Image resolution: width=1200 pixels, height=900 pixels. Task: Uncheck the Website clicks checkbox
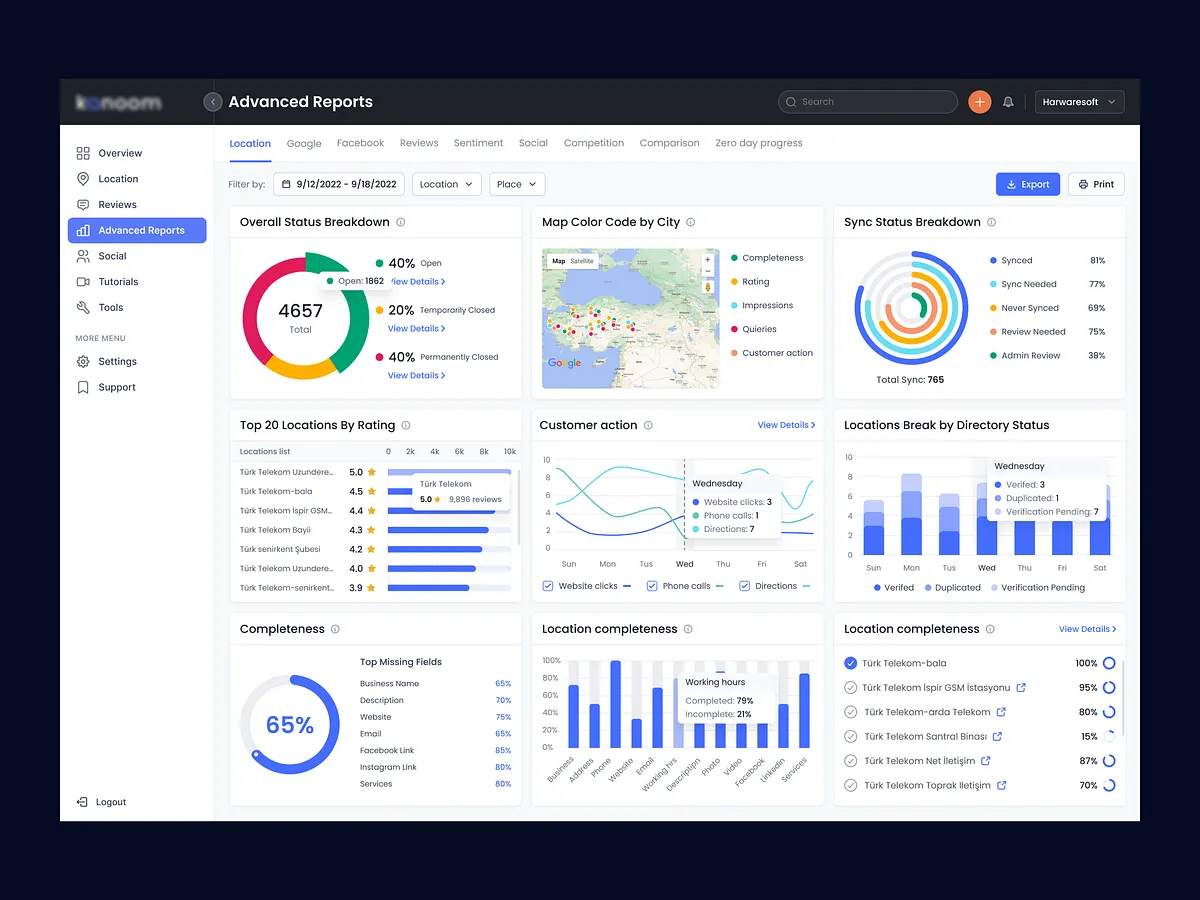[548, 586]
